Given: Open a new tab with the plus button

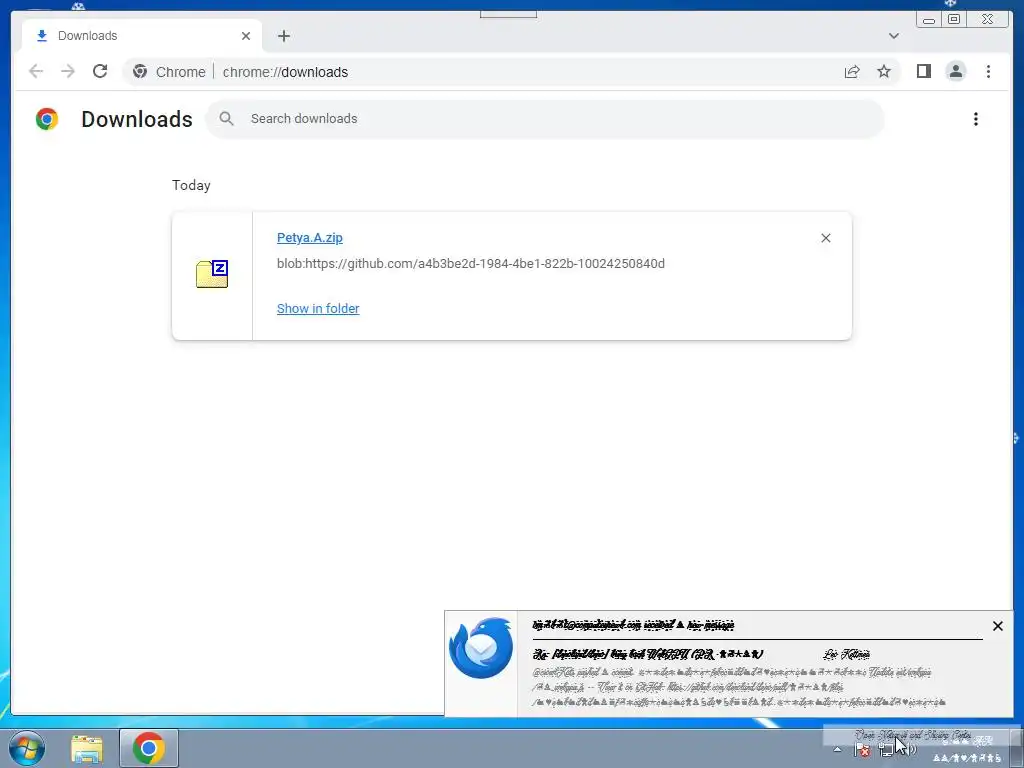Looking at the screenshot, I should 283,36.
